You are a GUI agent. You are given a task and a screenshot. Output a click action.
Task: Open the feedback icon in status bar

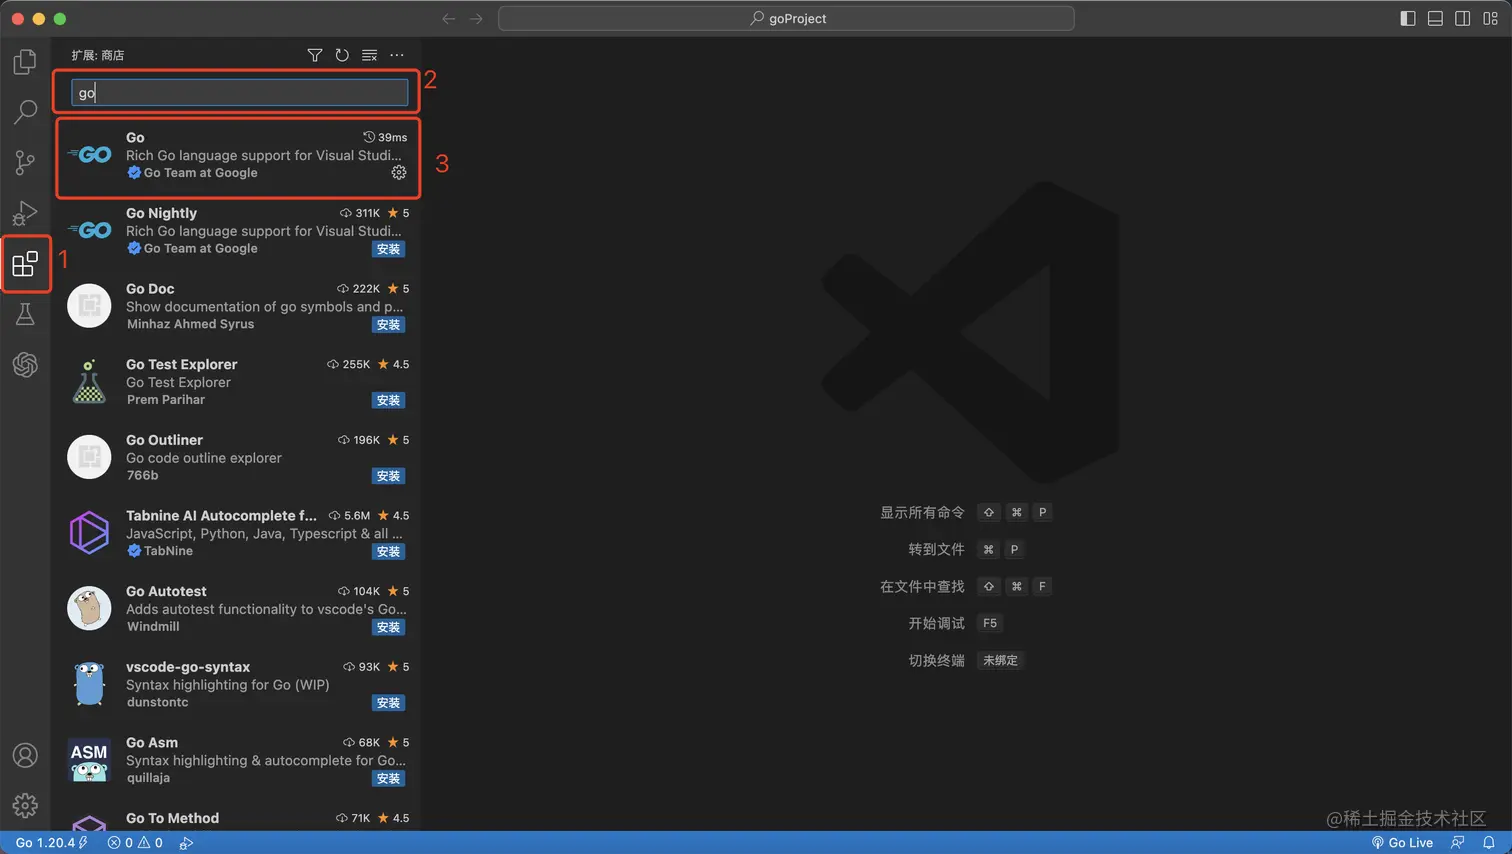(1458, 843)
